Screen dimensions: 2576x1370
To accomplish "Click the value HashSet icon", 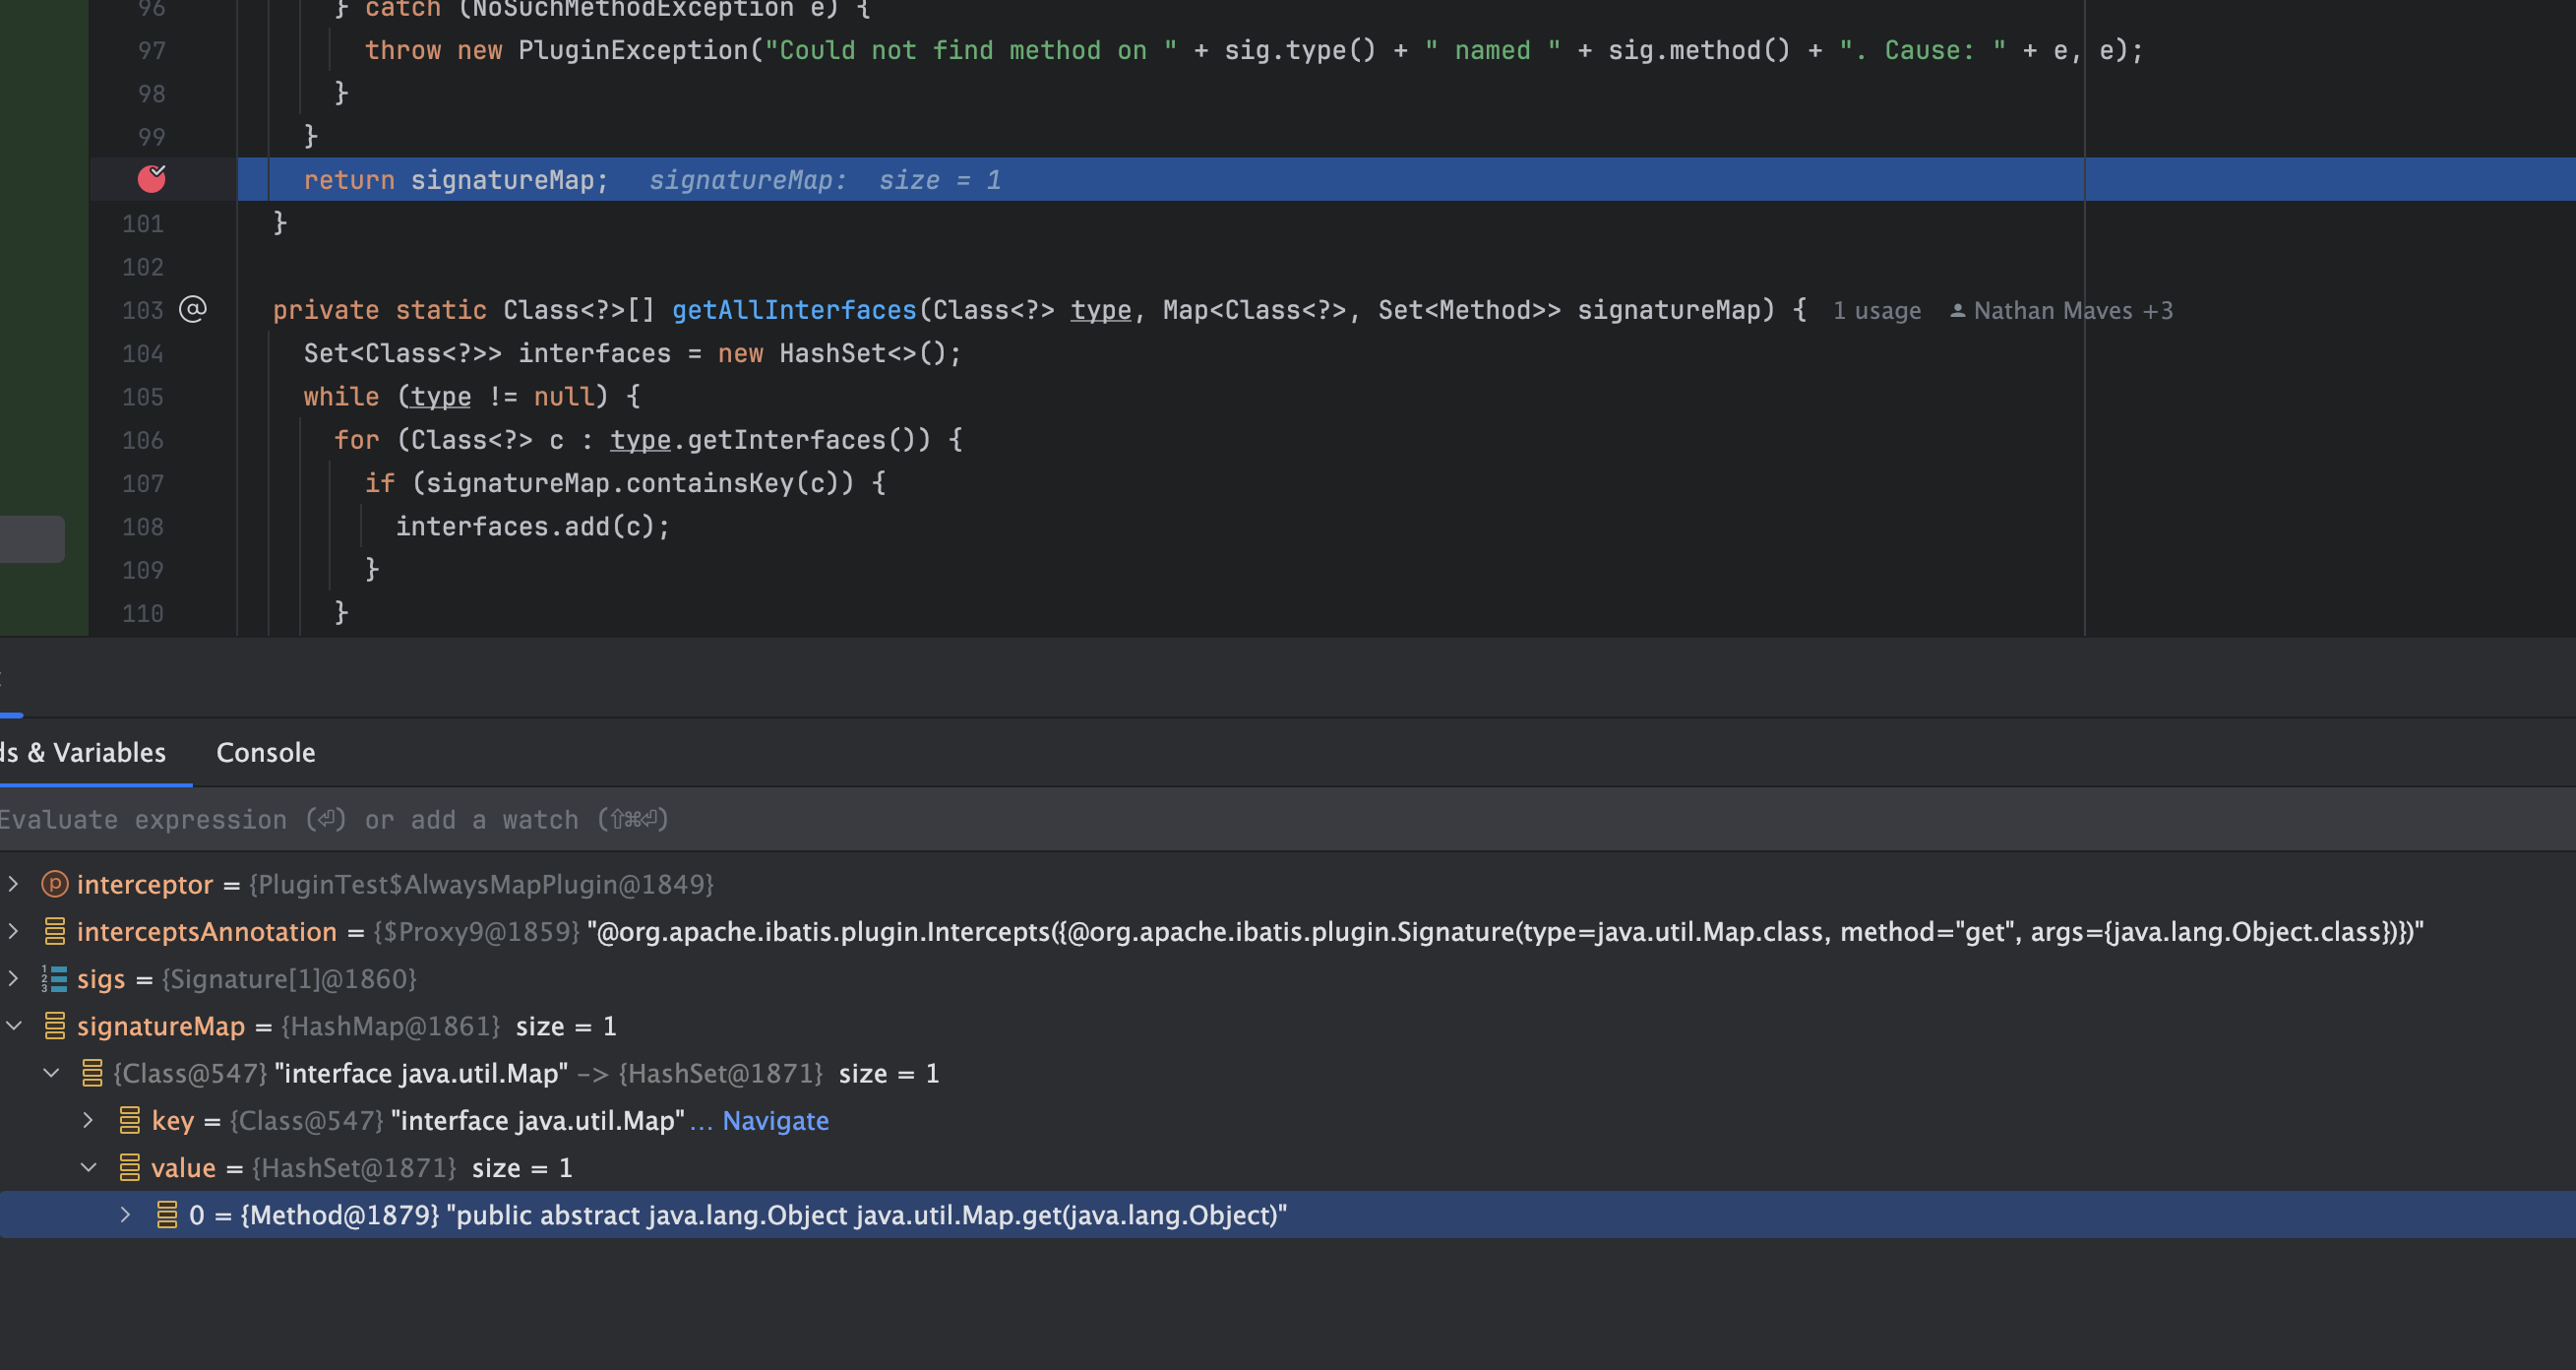I will [x=129, y=1167].
